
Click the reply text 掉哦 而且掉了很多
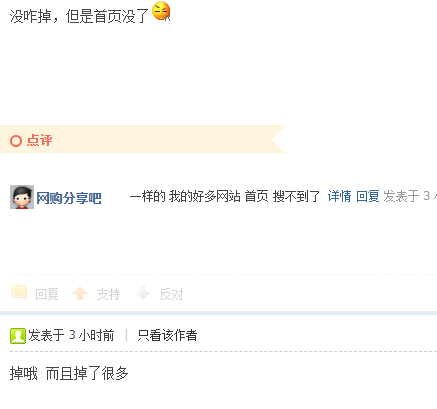(69, 373)
